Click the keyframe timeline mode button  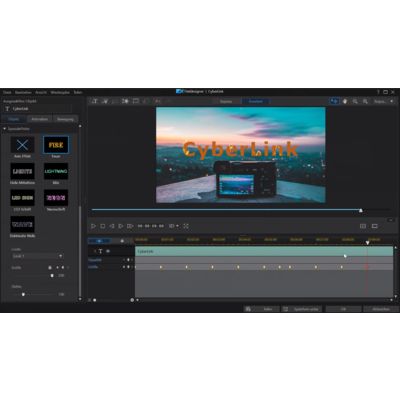point(99,241)
